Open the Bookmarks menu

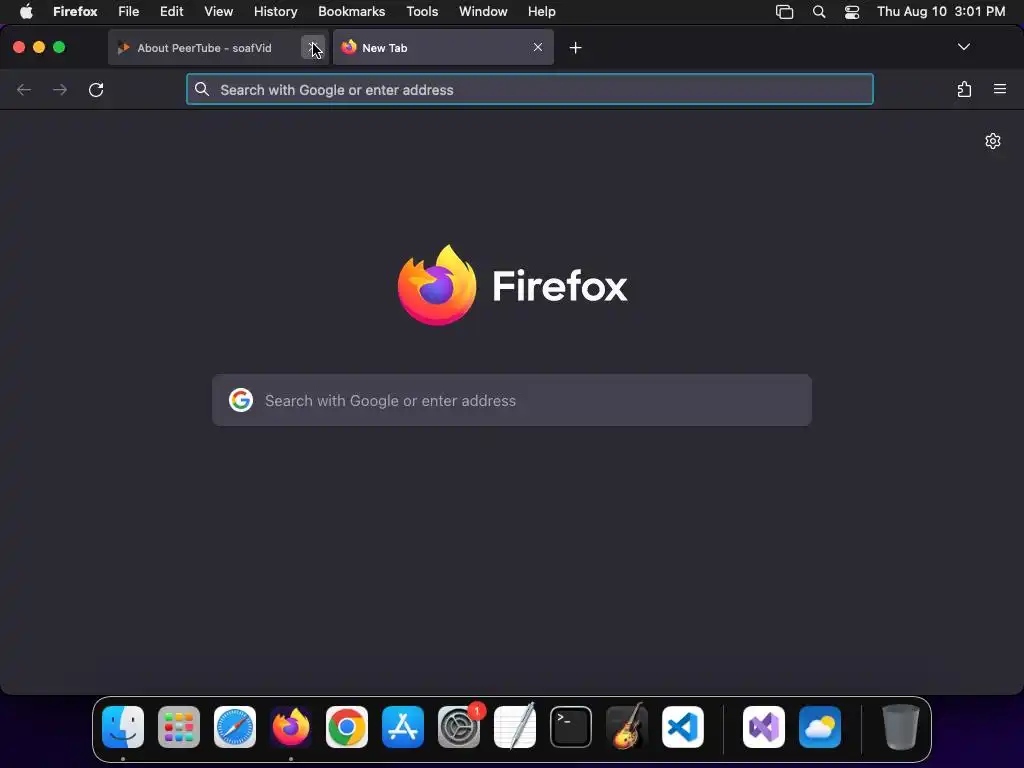351,12
